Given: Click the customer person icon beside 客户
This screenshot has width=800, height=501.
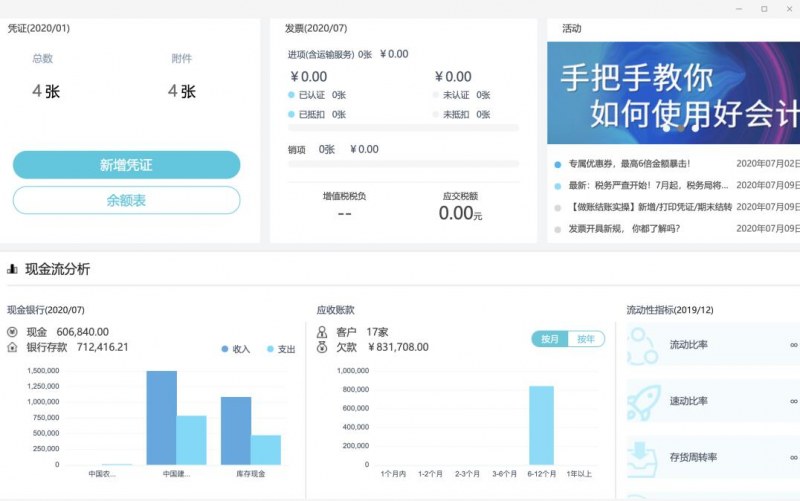Looking at the screenshot, I should pyautogui.click(x=322, y=332).
